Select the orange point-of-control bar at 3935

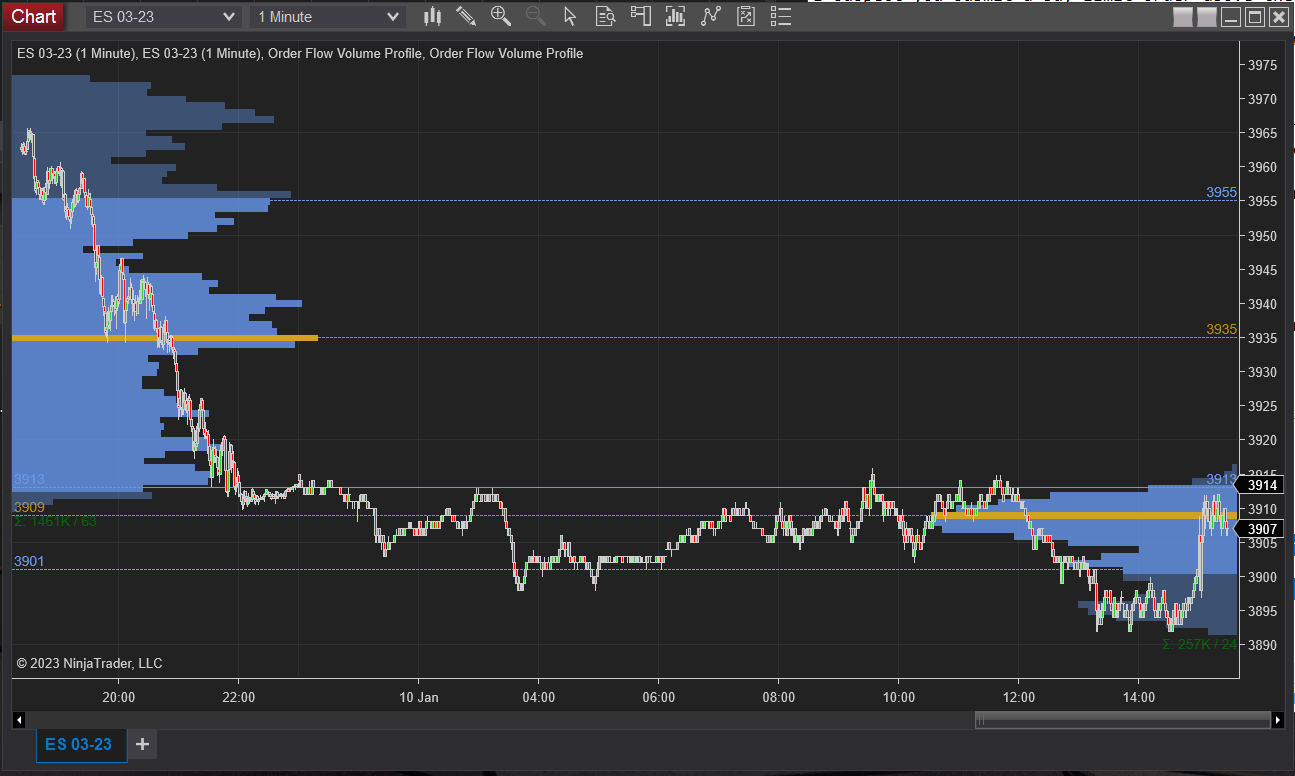(x=165, y=338)
